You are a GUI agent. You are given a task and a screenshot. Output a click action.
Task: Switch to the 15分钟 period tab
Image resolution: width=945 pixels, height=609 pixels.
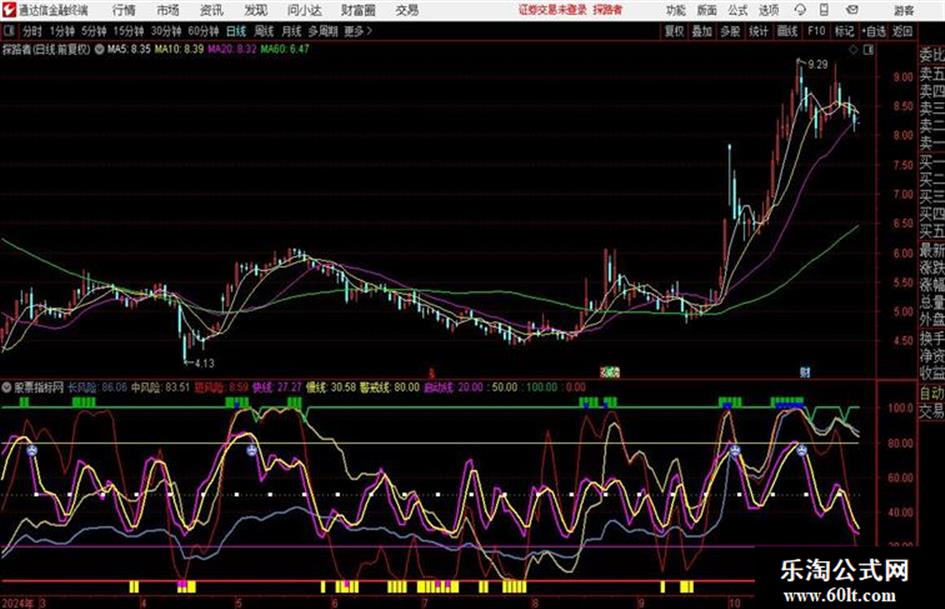(129, 31)
